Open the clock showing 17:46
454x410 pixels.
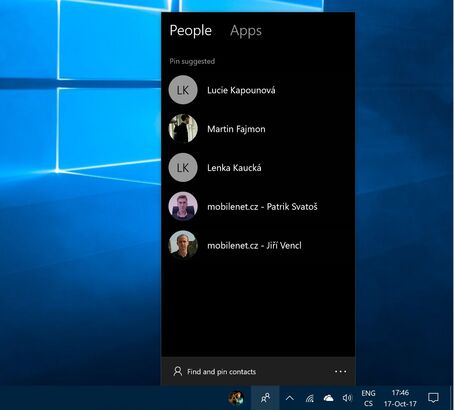tap(400, 398)
